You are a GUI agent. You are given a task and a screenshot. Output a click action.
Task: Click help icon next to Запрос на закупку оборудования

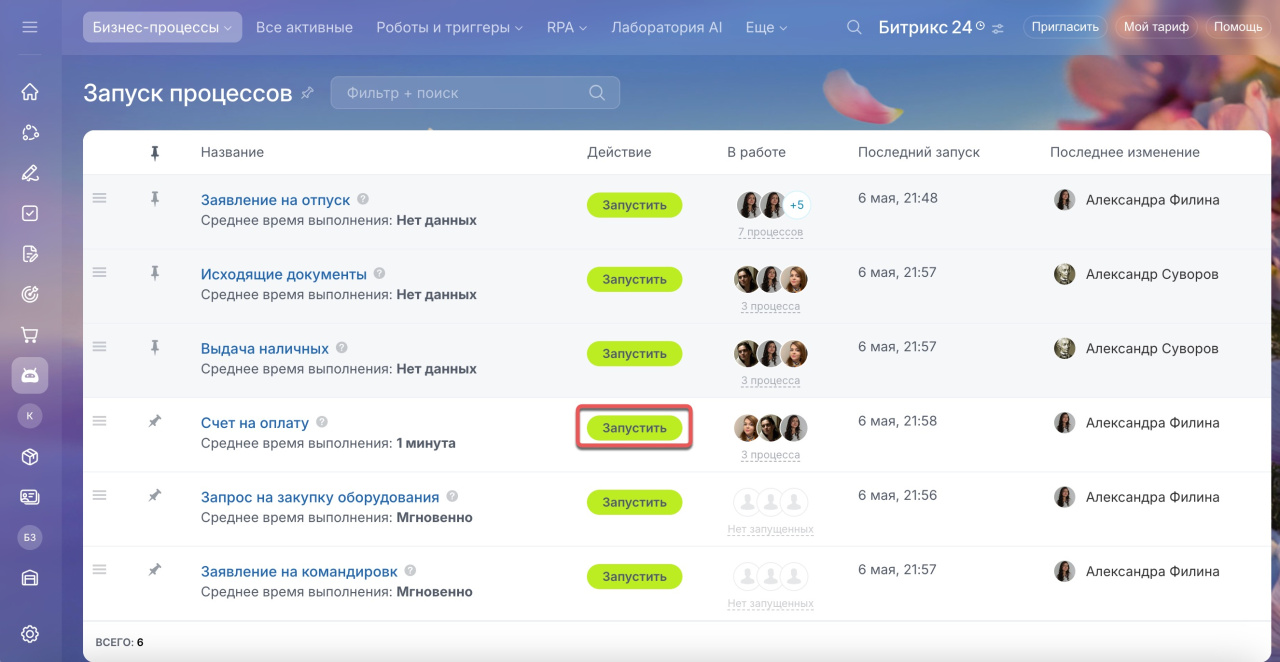tap(452, 496)
